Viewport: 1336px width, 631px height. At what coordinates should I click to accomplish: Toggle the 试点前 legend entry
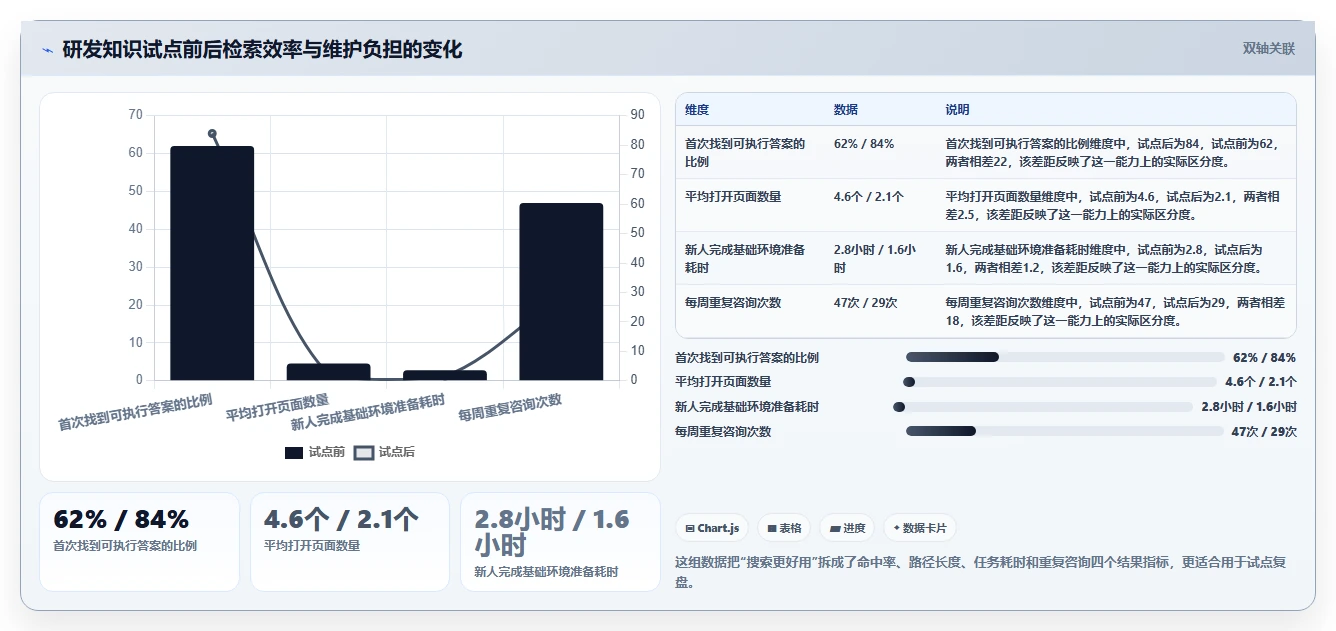click(x=315, y=452)
